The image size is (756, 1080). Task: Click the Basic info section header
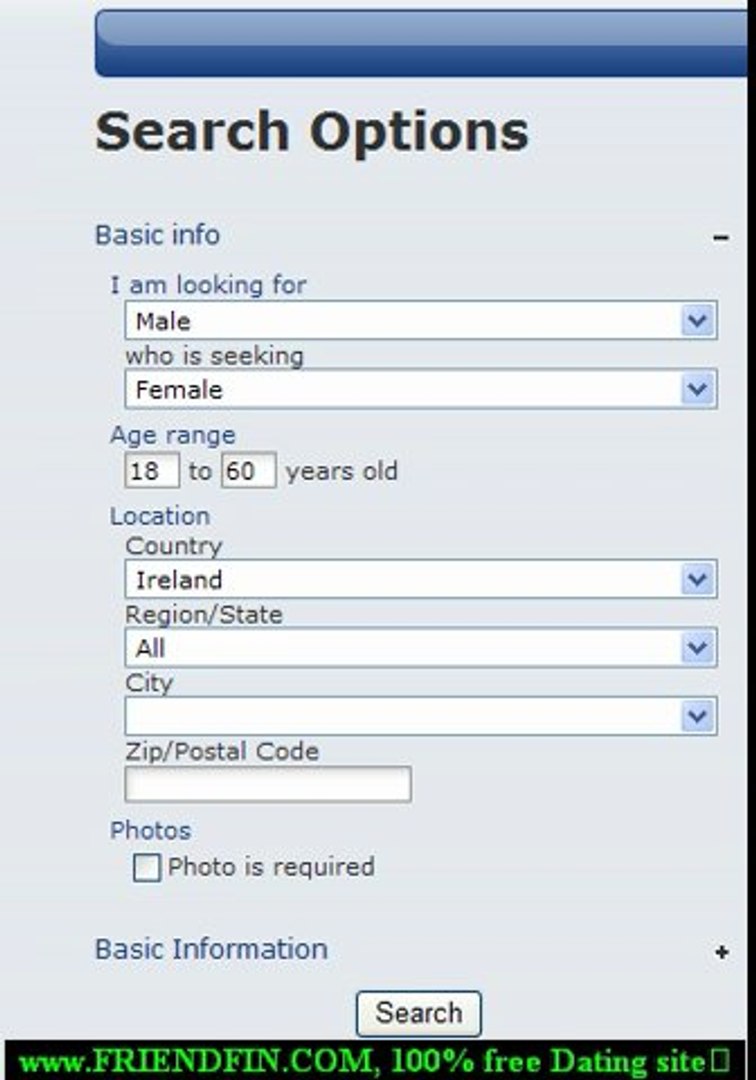pyautogui.click(x=157, y=235)
